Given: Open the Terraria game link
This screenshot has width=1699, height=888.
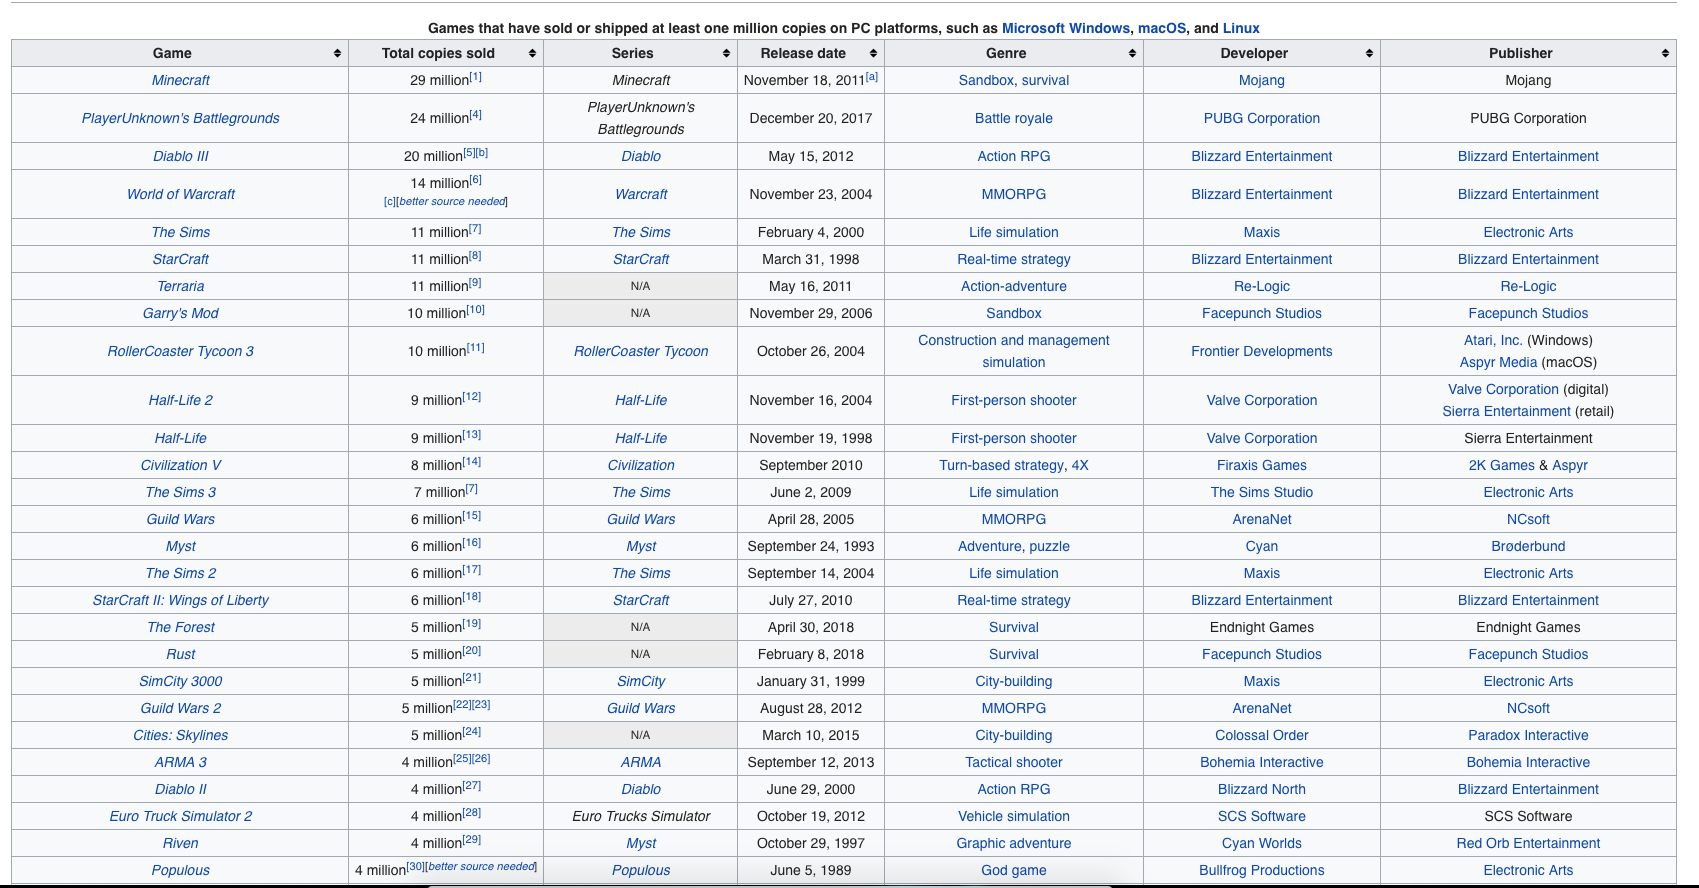Looking at the screenshot, I should (x=181, y=286).
